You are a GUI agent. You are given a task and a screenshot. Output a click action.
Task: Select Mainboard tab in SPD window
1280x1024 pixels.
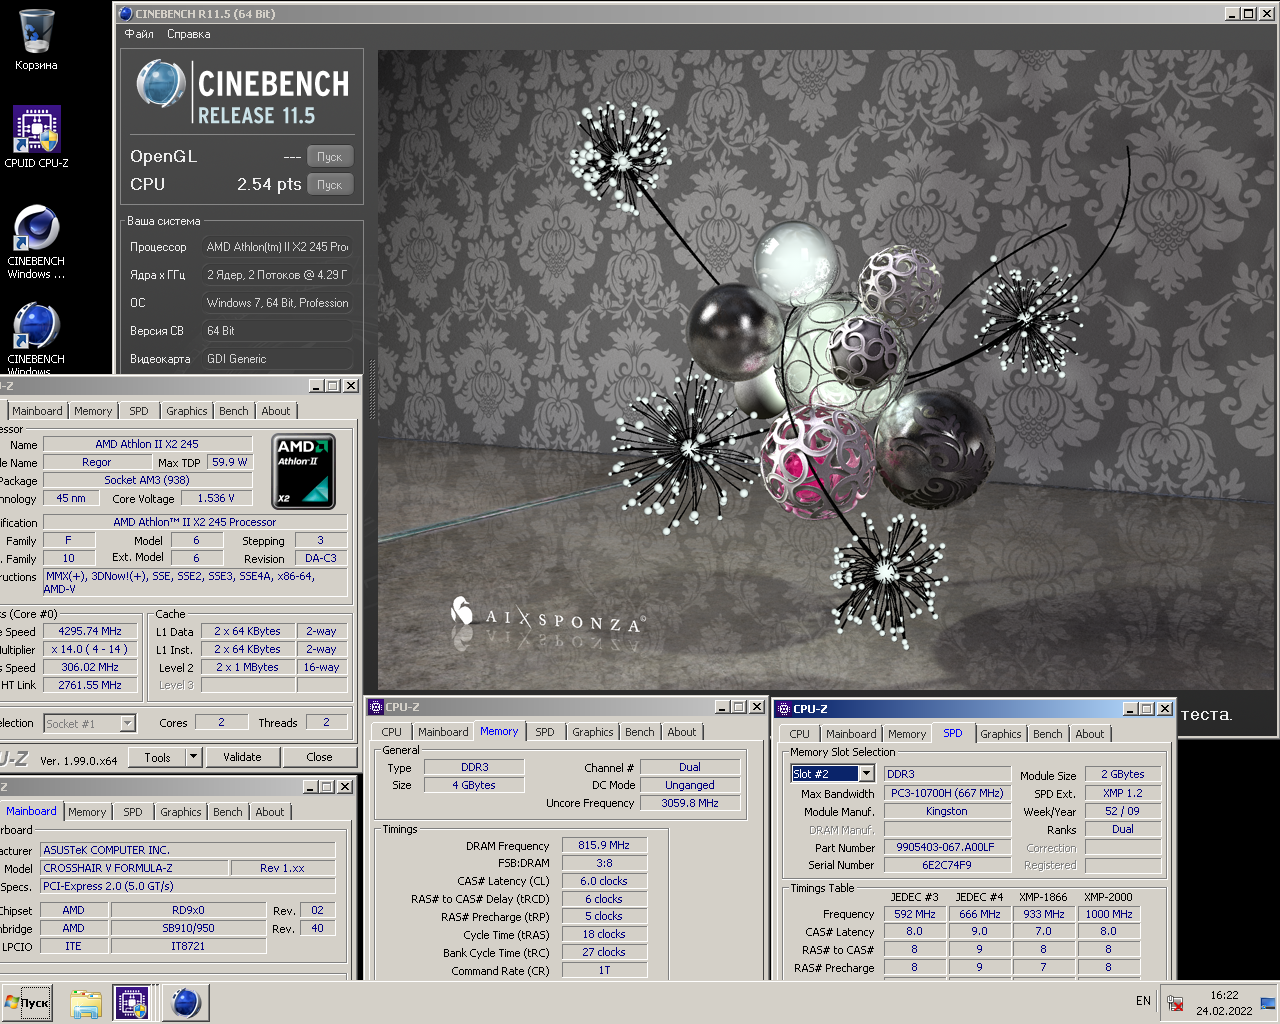tap(851, 734)
